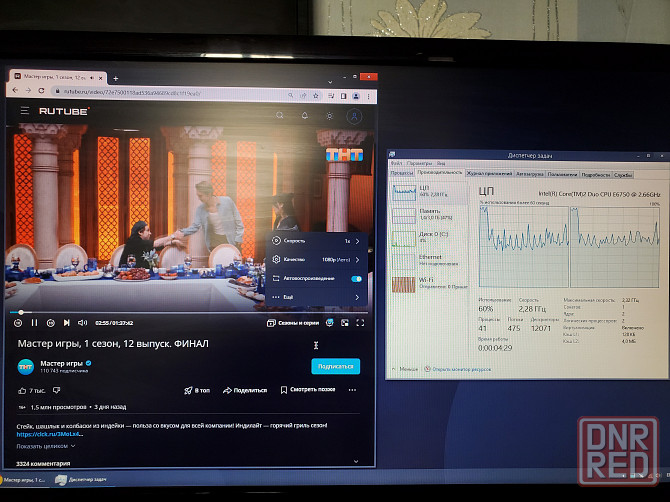Click the player settings gear icon

(x=329, y=323)
